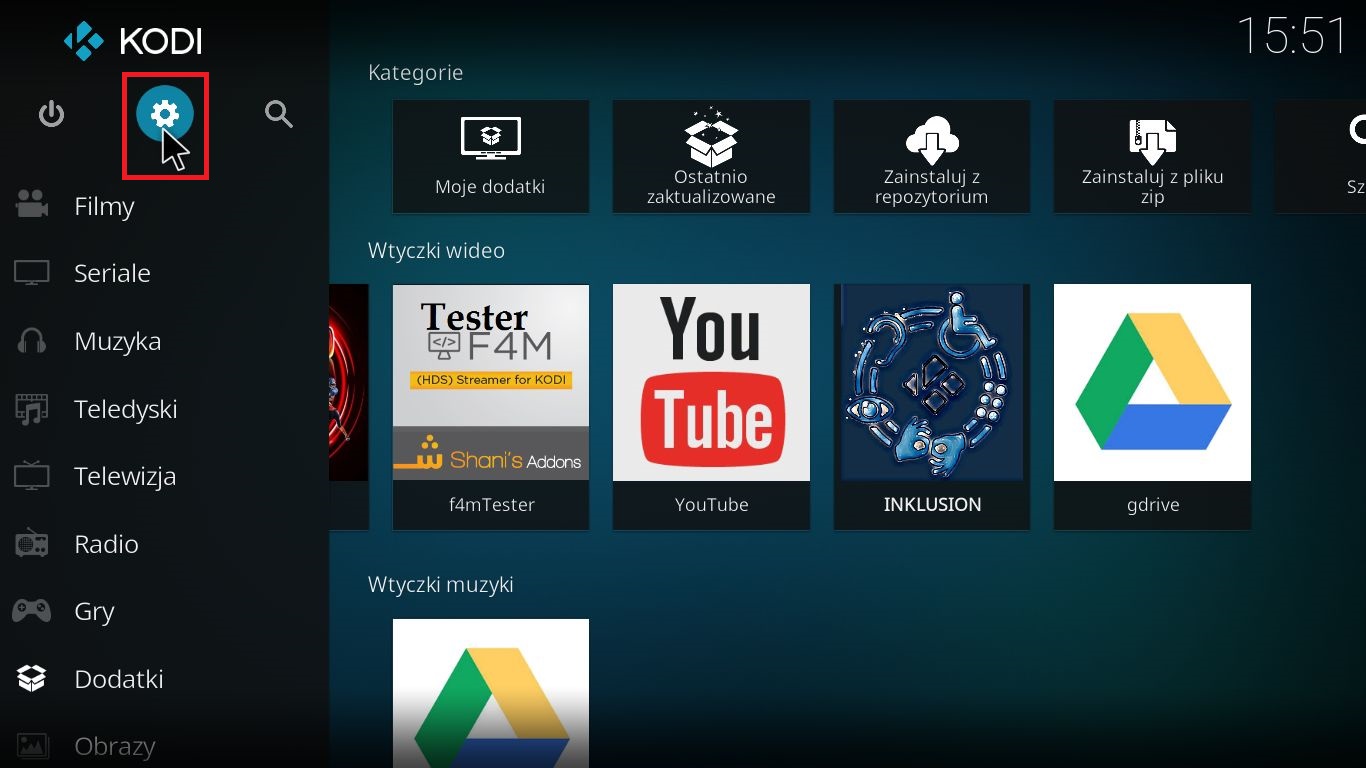Open Kodi settings gear icon
This screenshot has width=1366, height=768.
click(x=165, y=115)
